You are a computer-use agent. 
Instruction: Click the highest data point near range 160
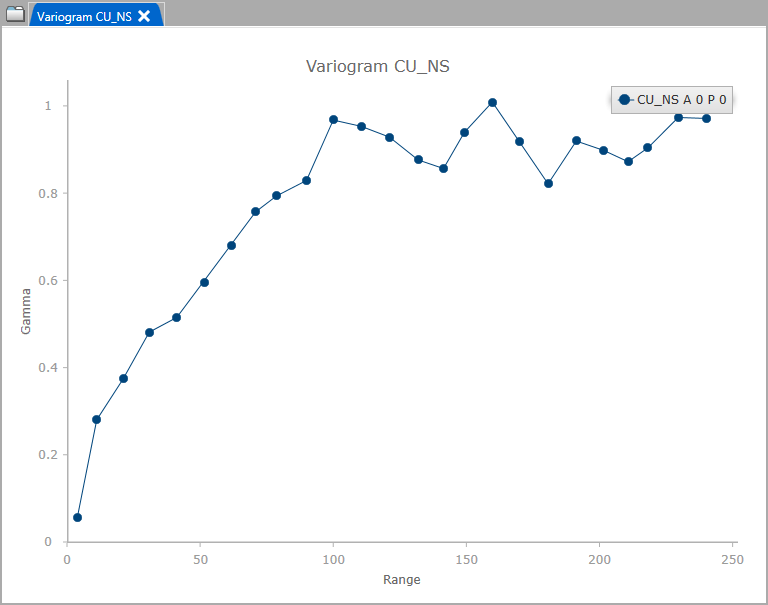[493, 102]
